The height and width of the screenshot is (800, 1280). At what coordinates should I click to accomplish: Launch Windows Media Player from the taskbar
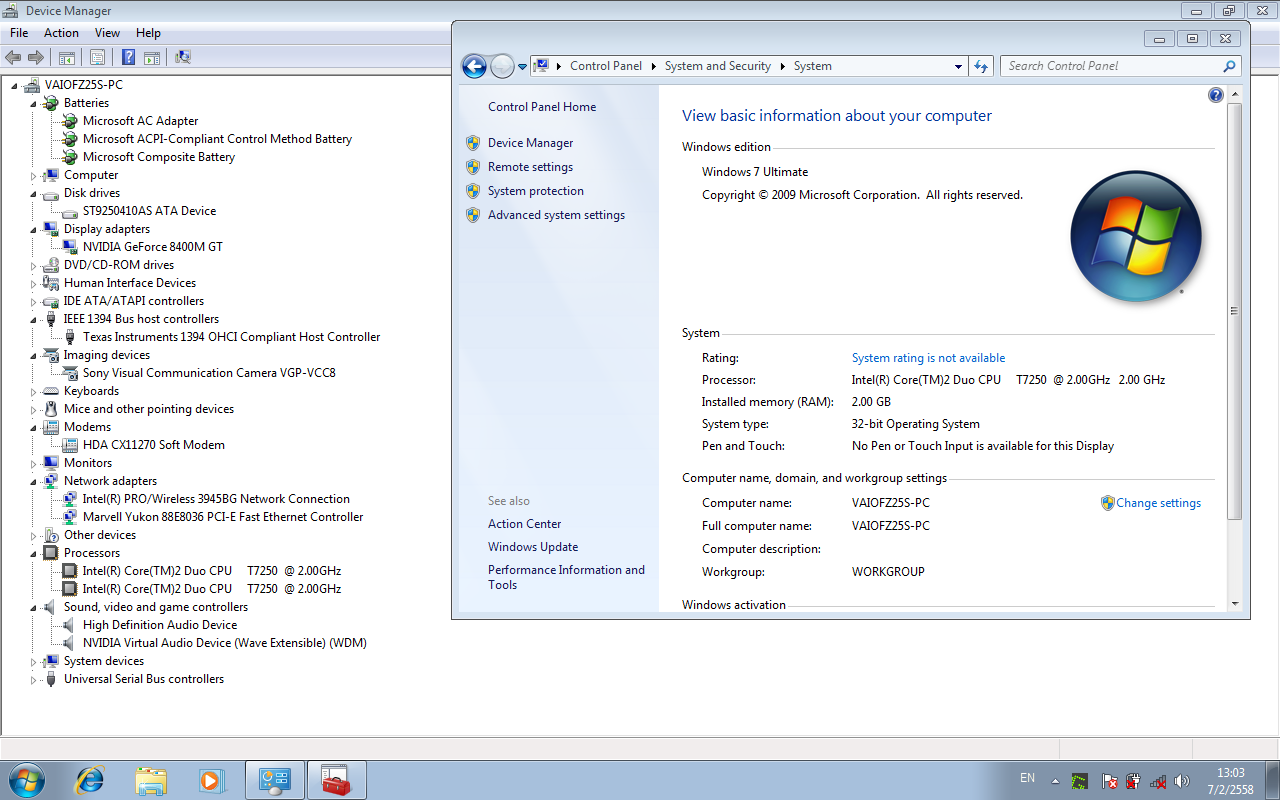(212, 780)
